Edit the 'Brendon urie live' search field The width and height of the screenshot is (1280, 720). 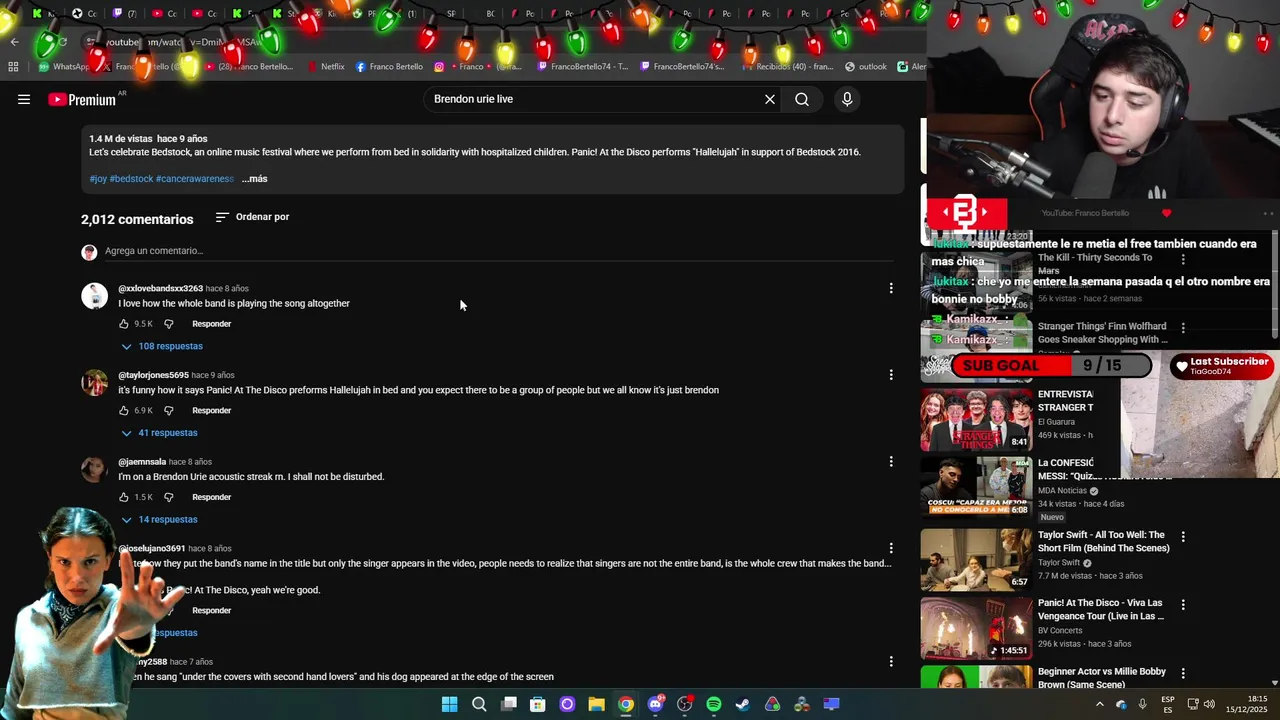tap(590, 99)
